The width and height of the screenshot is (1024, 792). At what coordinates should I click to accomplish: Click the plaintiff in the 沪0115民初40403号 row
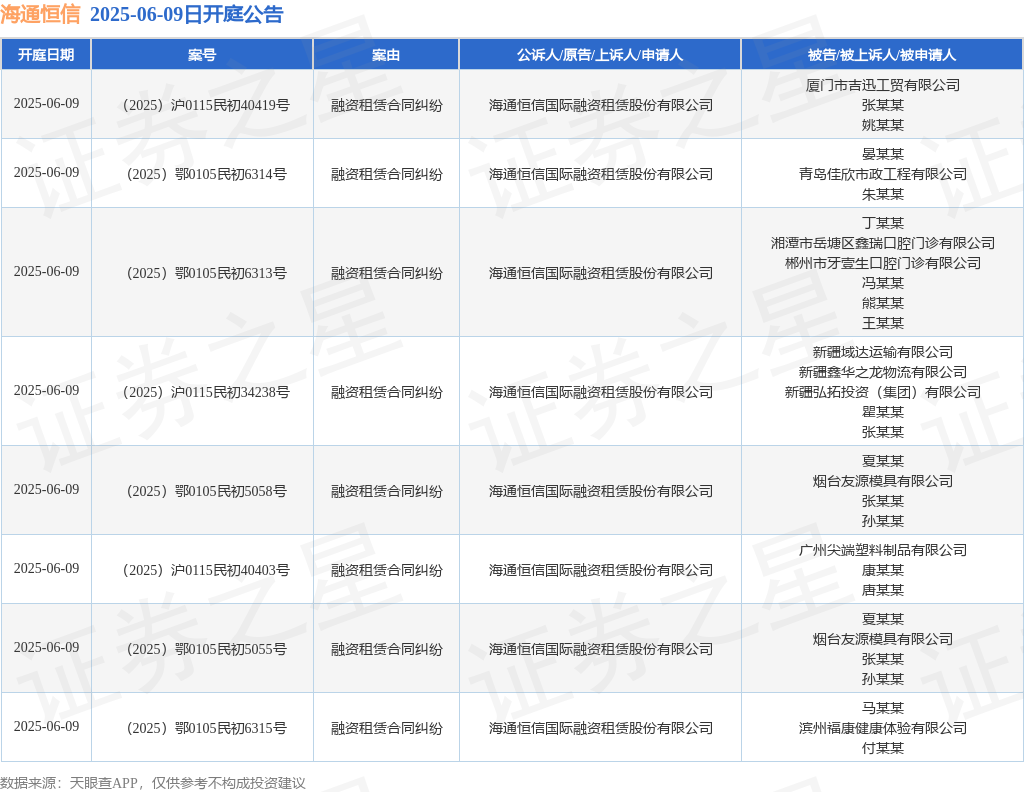pyautogui.click(x=601, y=570)
